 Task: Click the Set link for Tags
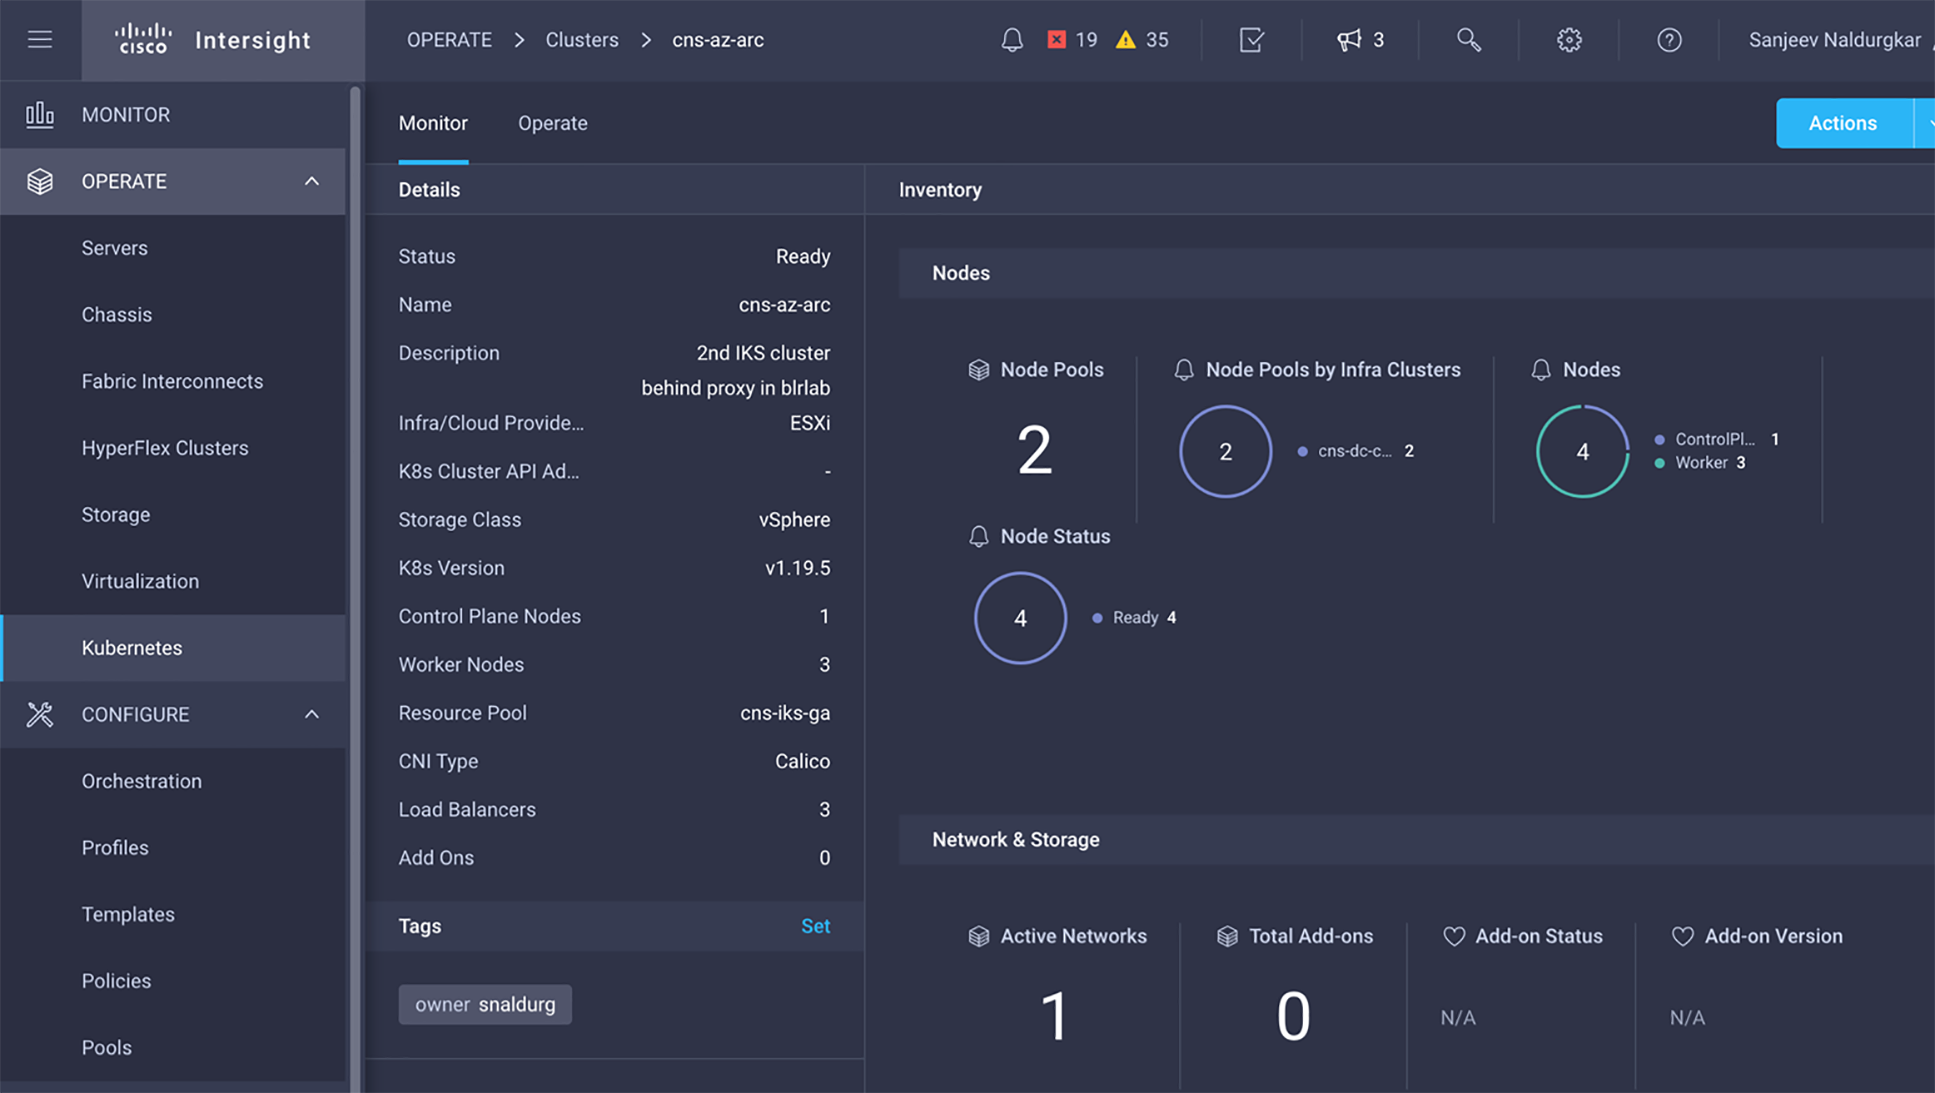pyautogui.click(x=815, y=926)
